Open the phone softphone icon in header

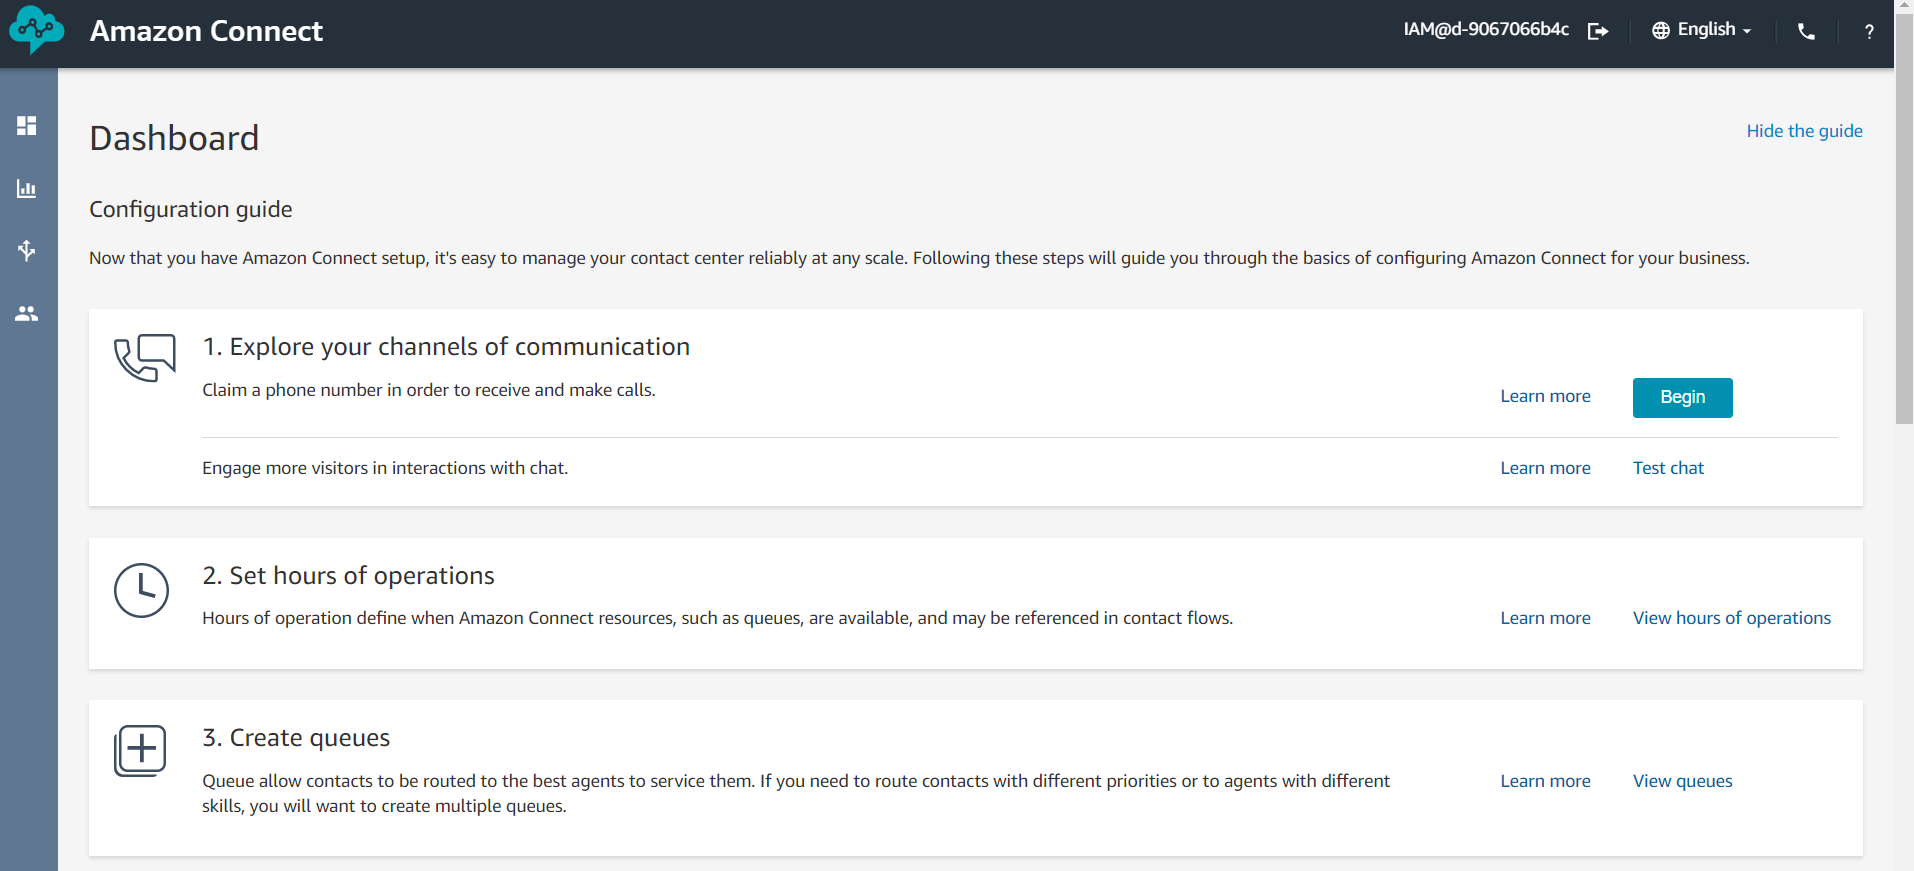tap(1806, 31)
